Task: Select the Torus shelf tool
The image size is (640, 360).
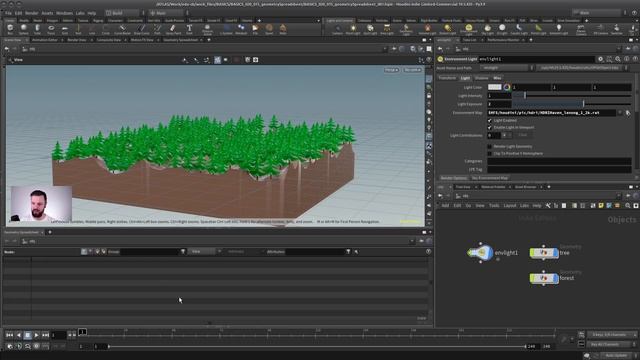Action: pyautogui.click(x=51, y=29)
